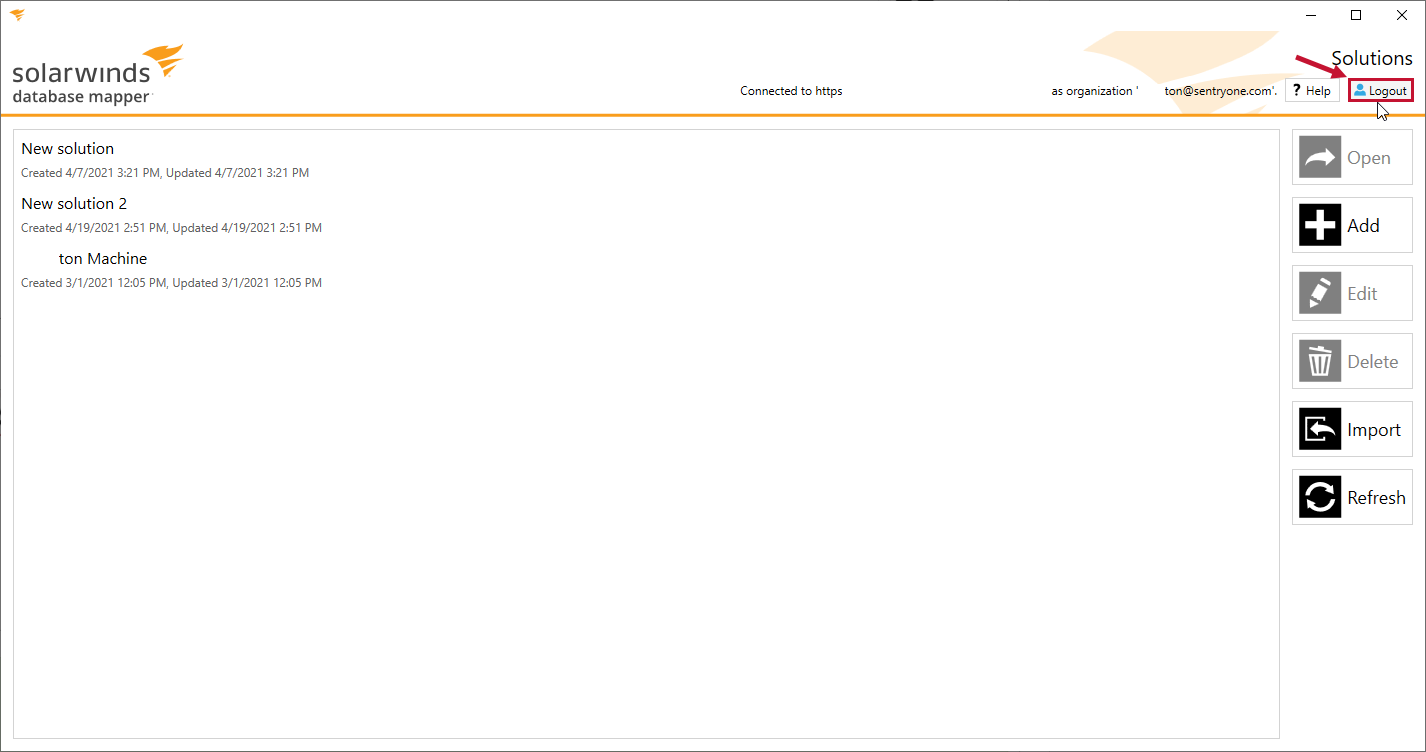Image resolution: width=1426 pixels, height=752 pixels.
Task: Click the Edit pencil icon
Action: (1320, 294)
